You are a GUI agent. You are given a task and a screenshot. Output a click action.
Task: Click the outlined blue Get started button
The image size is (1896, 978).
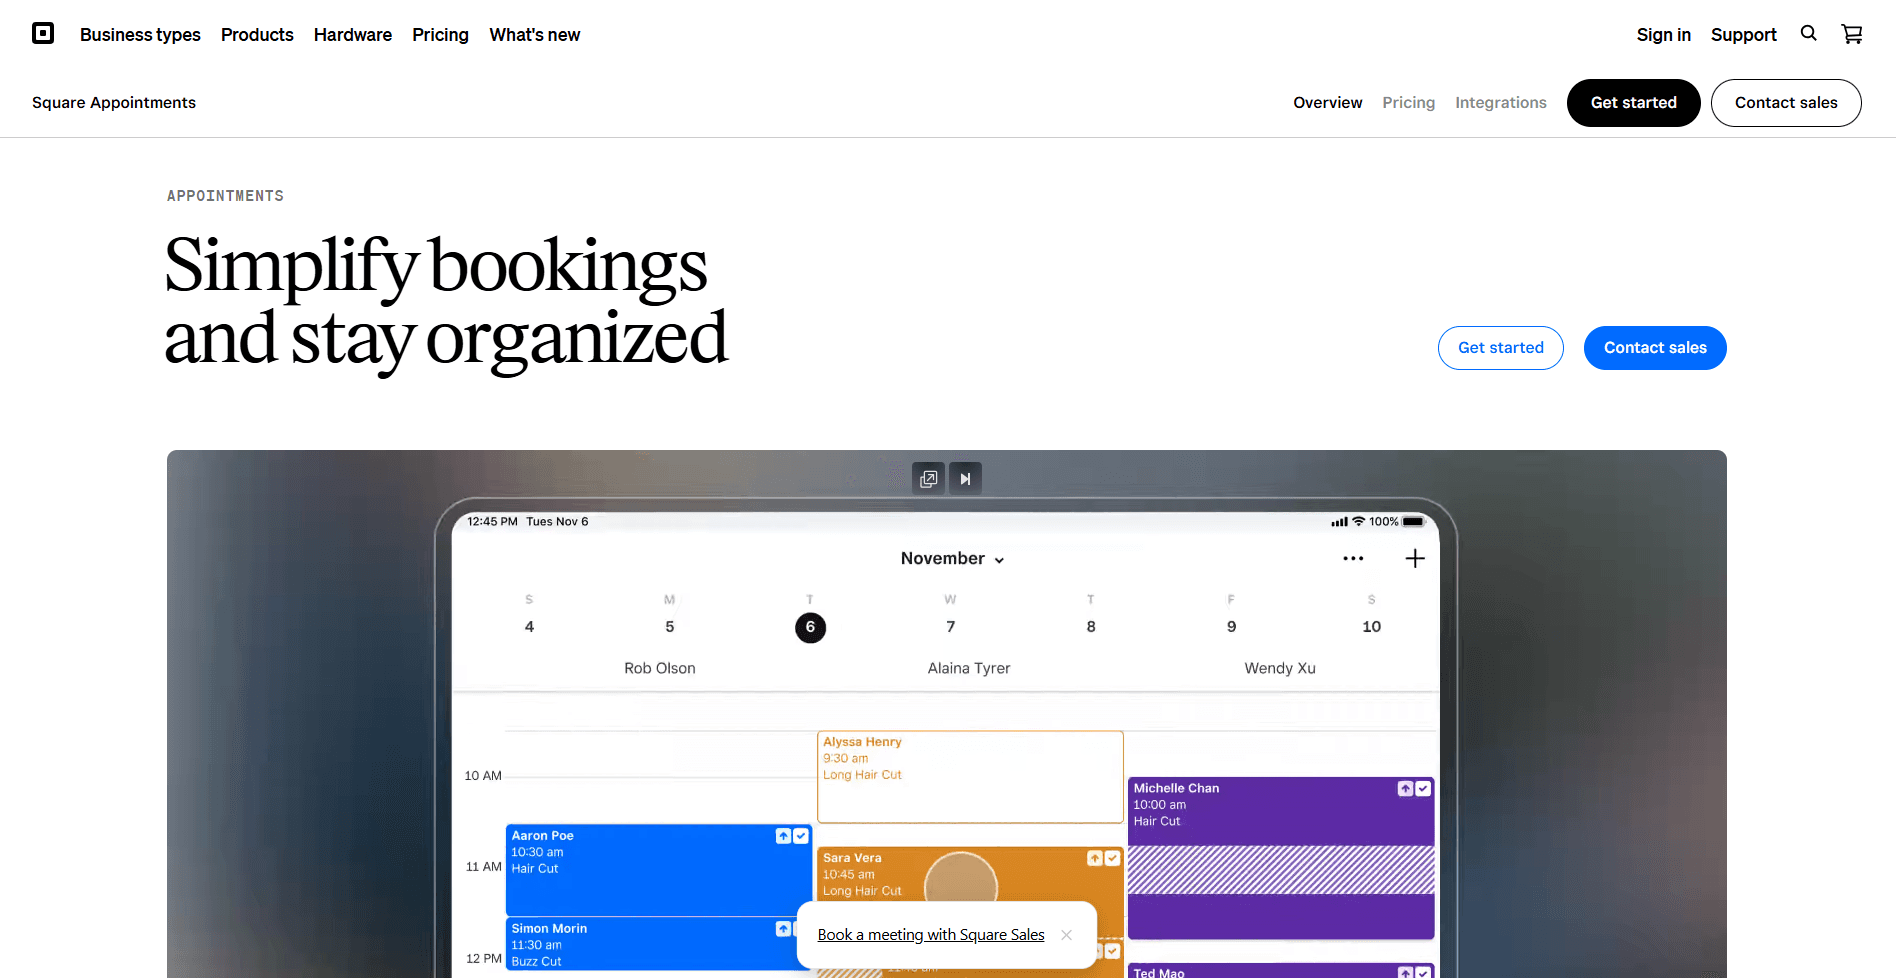[x=1500, y=348]
